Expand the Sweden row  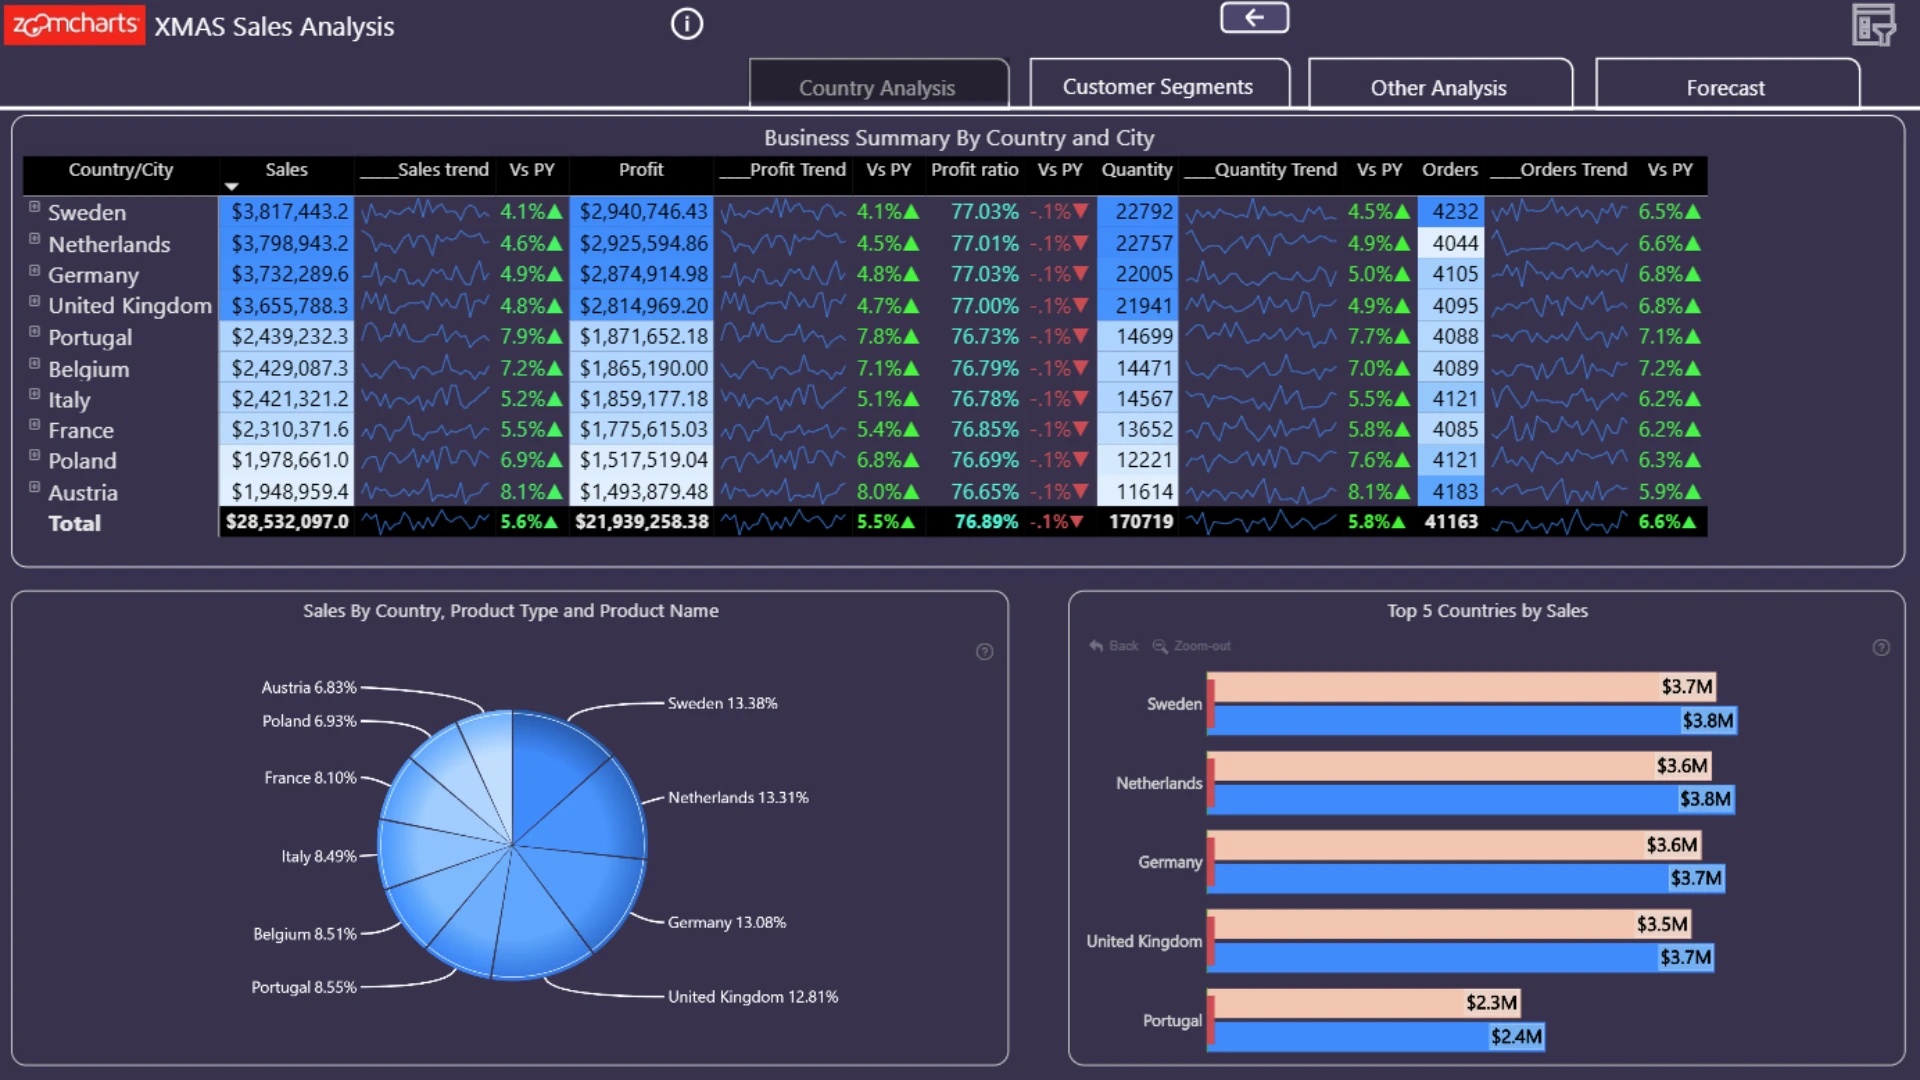[34, 207]
